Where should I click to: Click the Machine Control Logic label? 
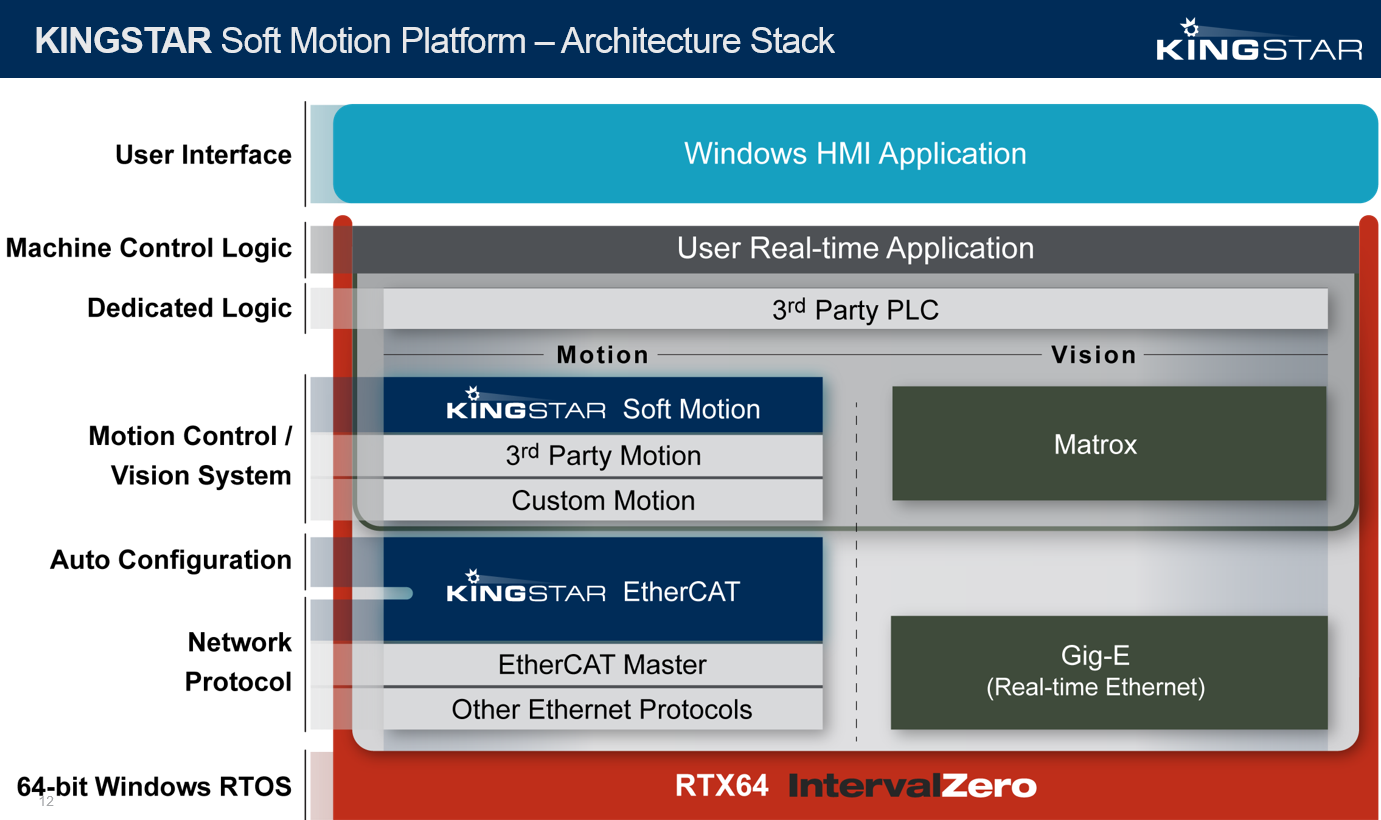click(x=149, y=248)
